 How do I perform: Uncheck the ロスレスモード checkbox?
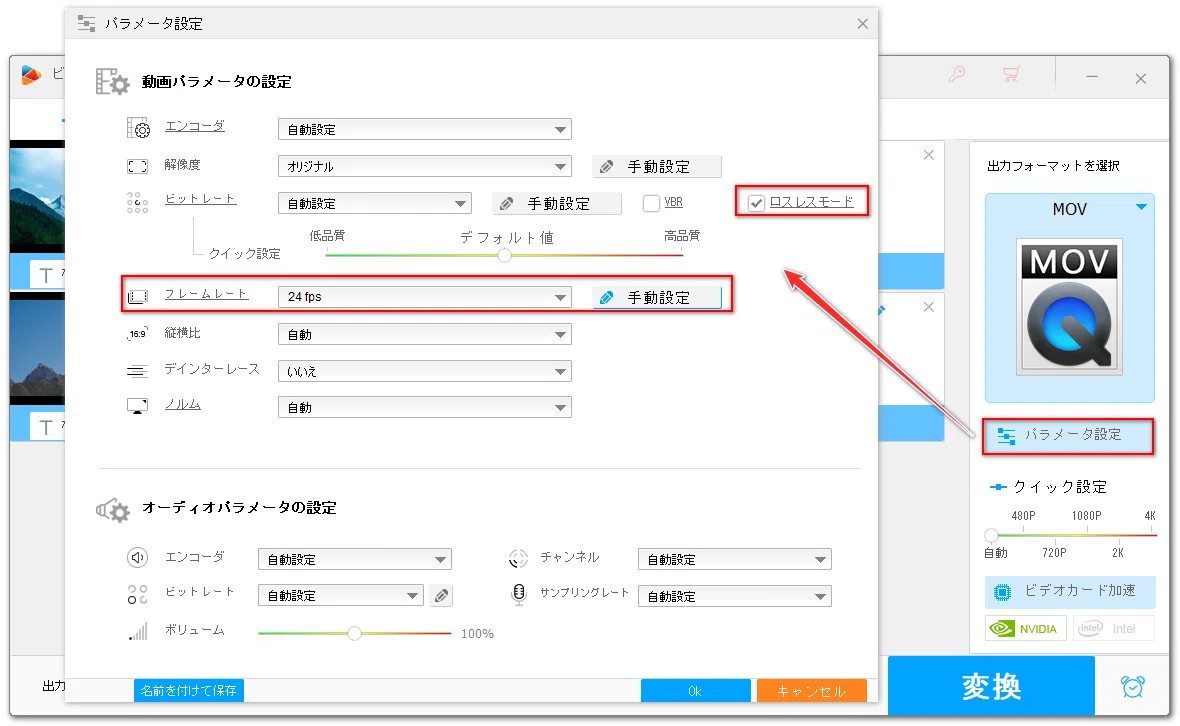(756, 202)
